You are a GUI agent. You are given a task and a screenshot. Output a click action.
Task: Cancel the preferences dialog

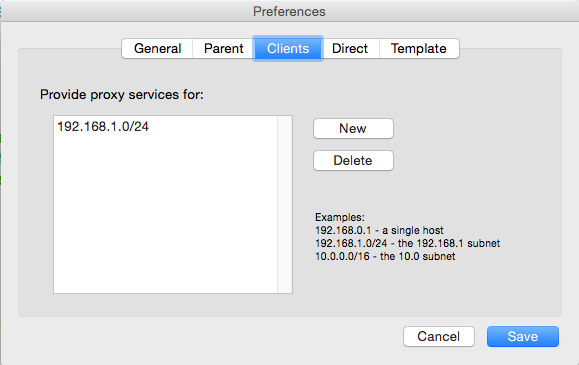click(x=439, y=336)
